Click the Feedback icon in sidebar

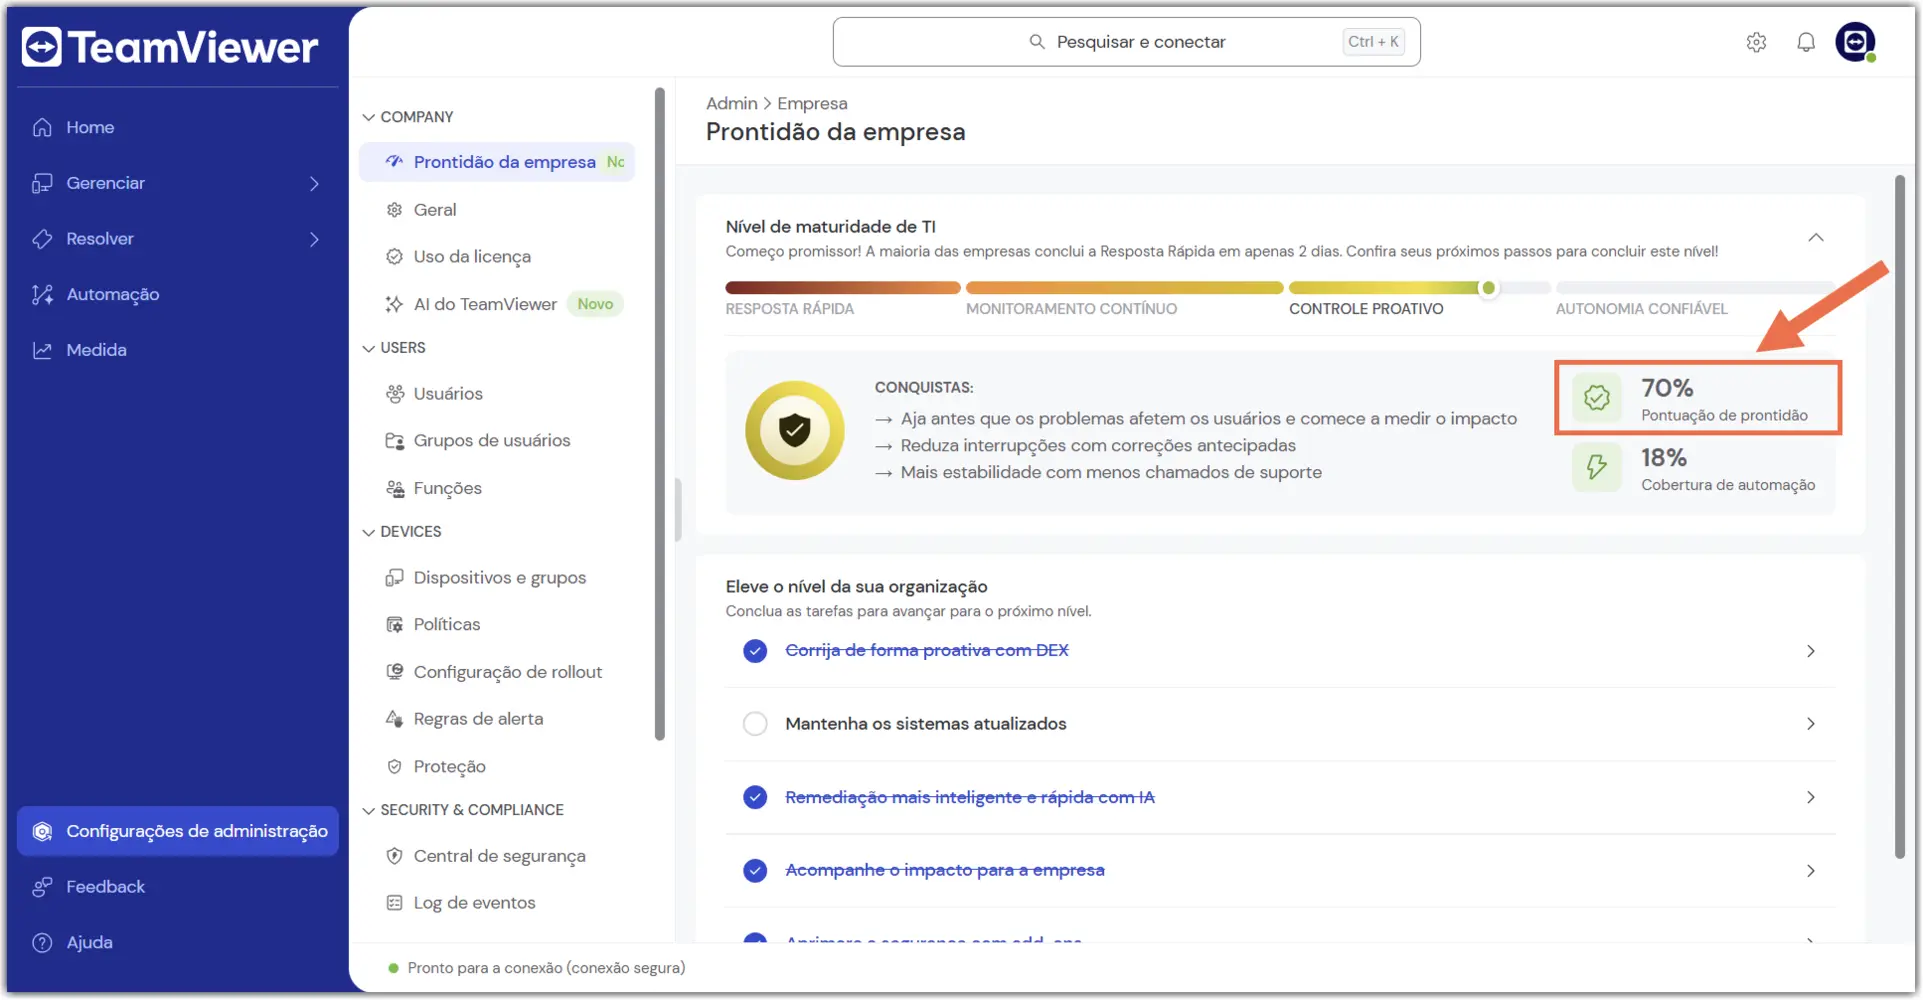[x=42, y=887]
